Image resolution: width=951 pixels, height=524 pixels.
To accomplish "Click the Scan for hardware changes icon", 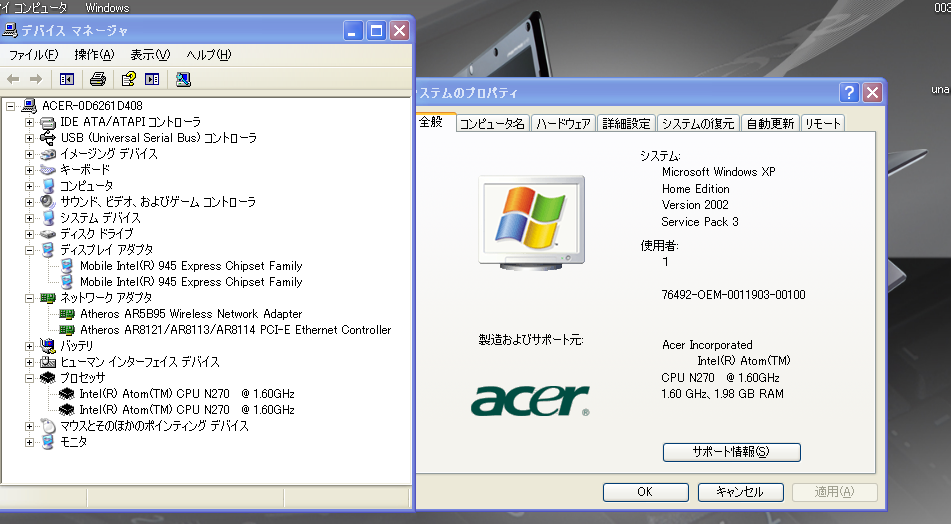I will pyautogui.click(x=183, y=79).
